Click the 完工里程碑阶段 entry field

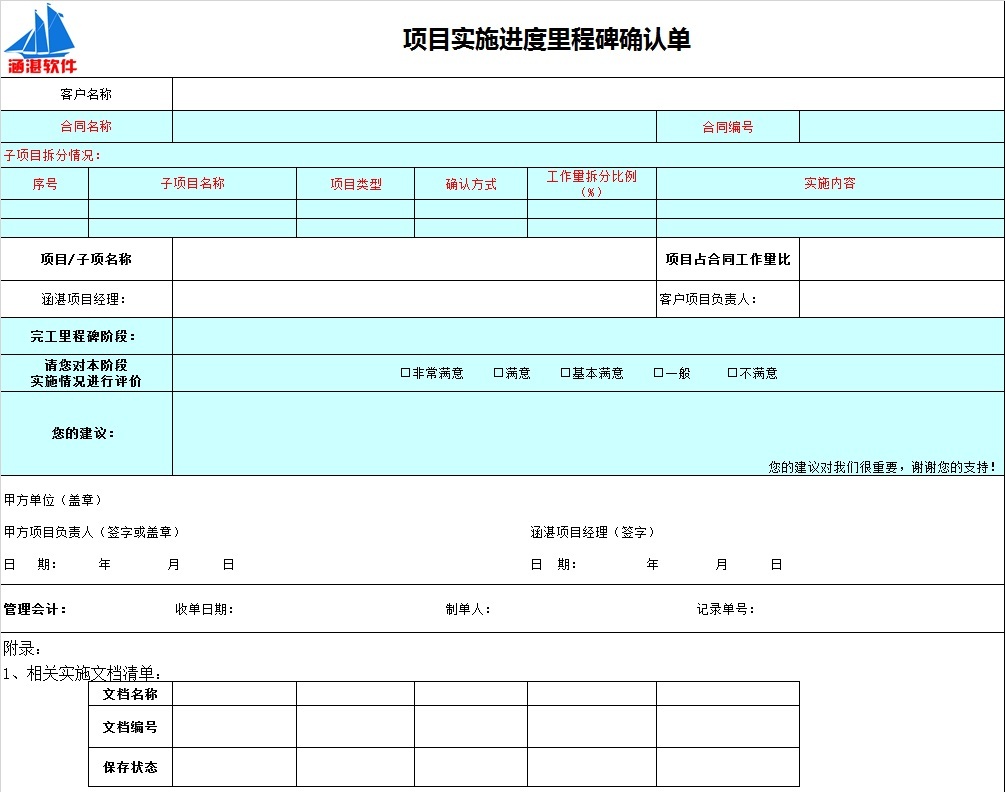click(x=587, y=336)
